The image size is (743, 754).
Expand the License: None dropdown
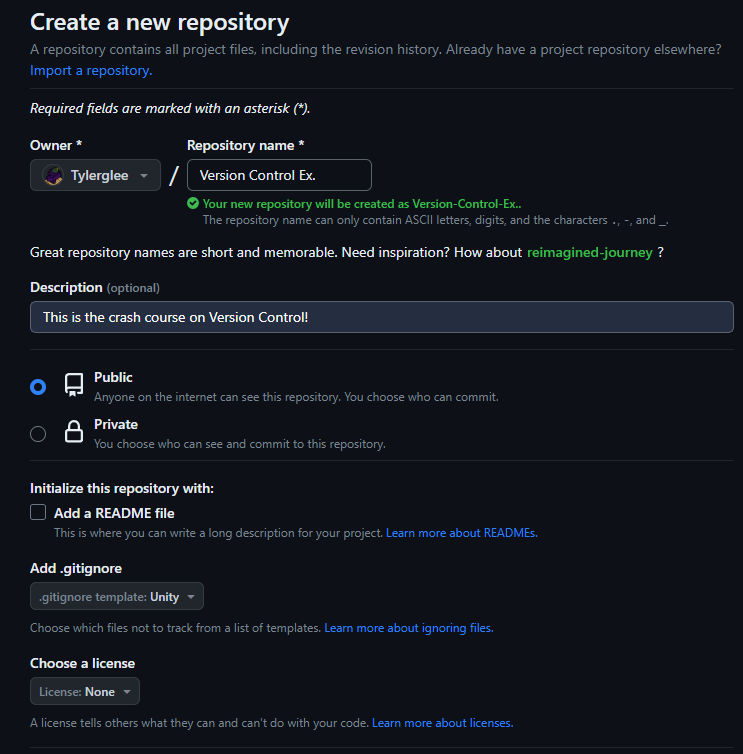click(x=85, y=691)
